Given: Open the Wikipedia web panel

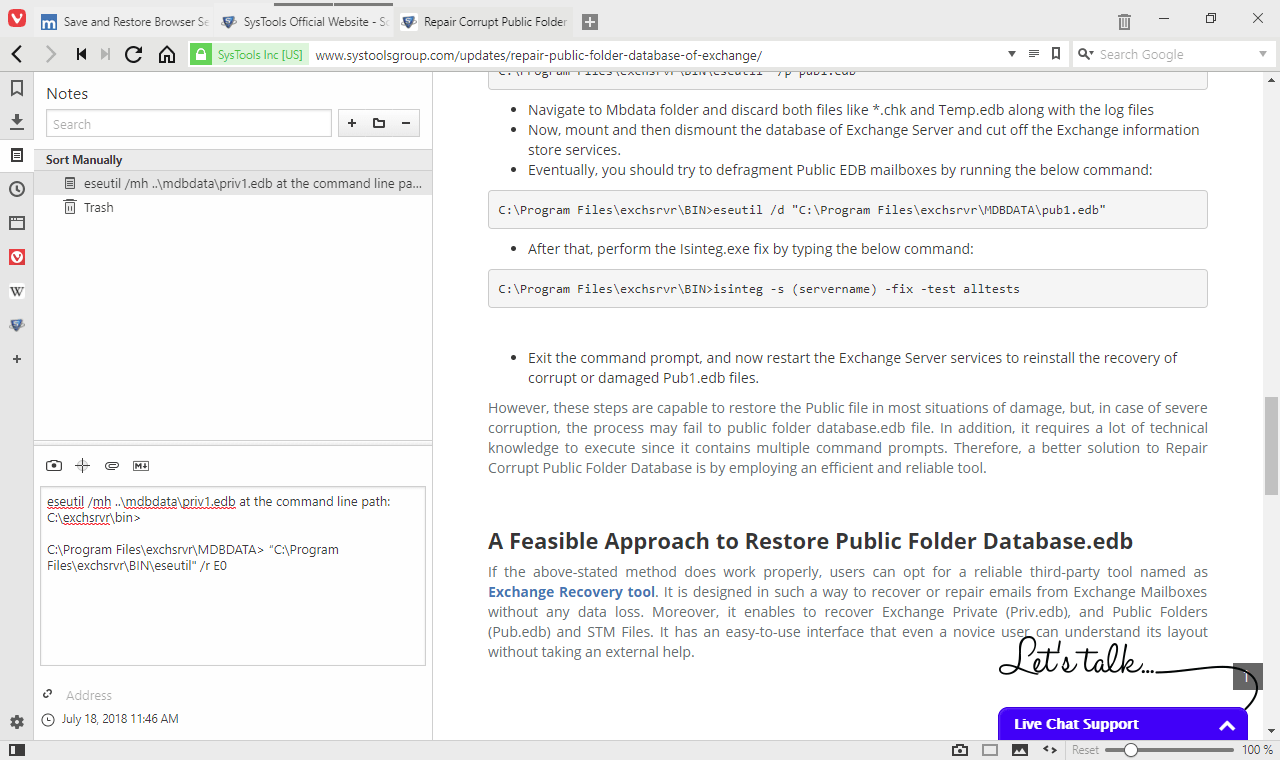Looking at the screenshot, I should pyautogui.click(x=16, y=291).
